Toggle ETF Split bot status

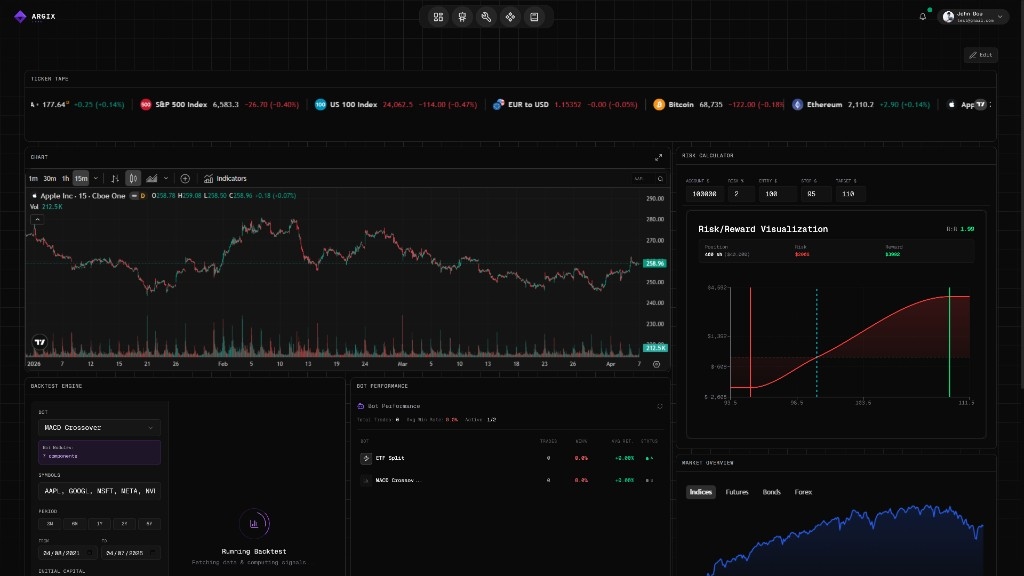click(x=649, y=458)
